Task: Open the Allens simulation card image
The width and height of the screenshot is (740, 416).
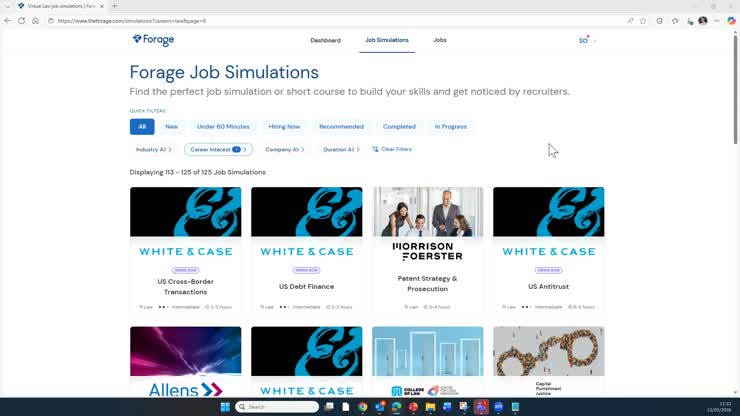Action: (x=185, y=351)
